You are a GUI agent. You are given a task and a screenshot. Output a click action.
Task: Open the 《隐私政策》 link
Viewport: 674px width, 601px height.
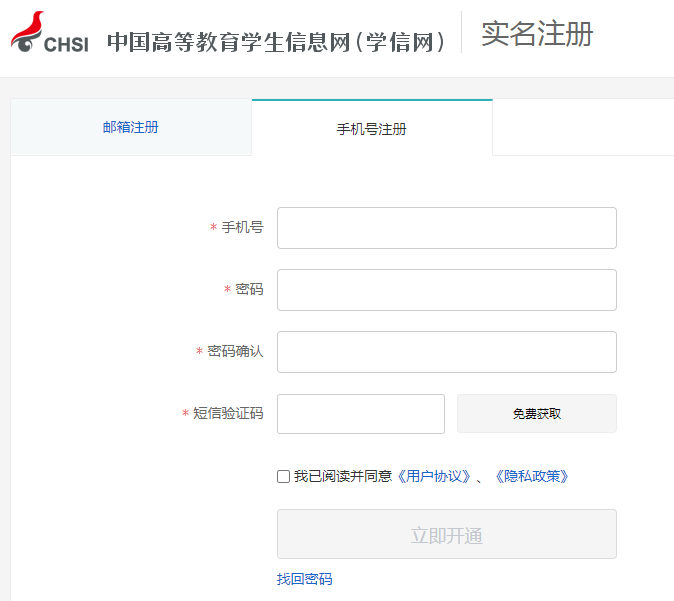coord(532,476)
